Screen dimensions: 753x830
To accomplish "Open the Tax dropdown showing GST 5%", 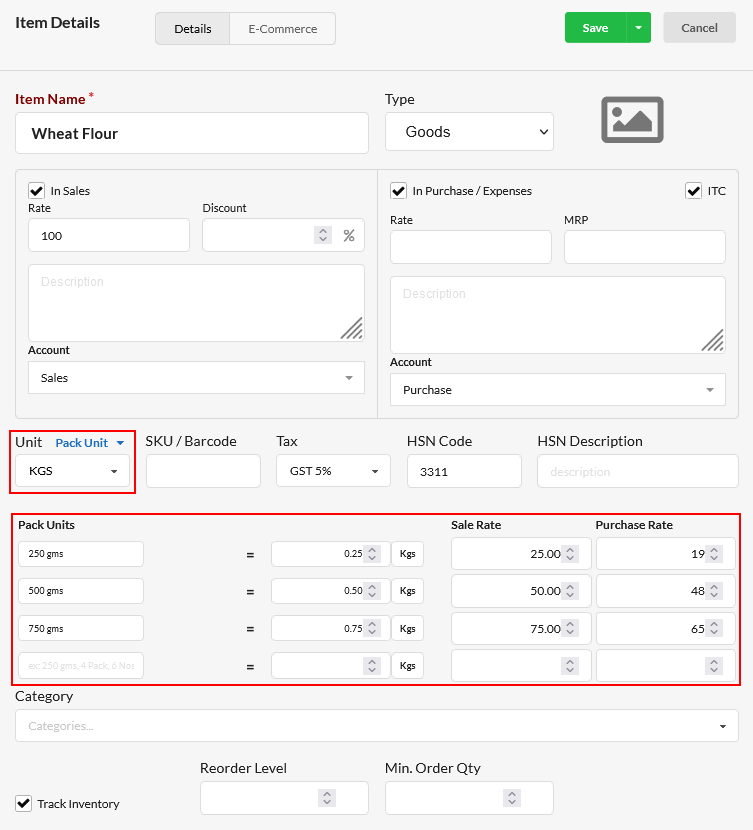I will click(x=333, y=471).
